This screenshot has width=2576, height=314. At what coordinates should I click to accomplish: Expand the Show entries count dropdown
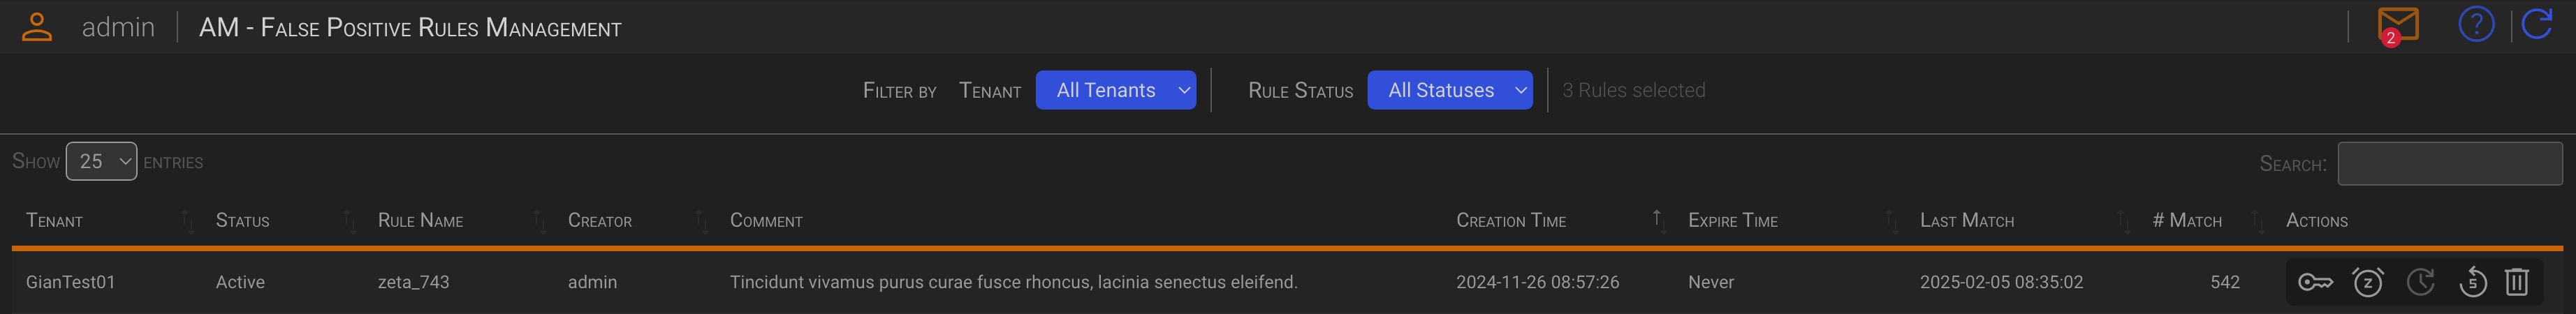click(x=101, y=162)
